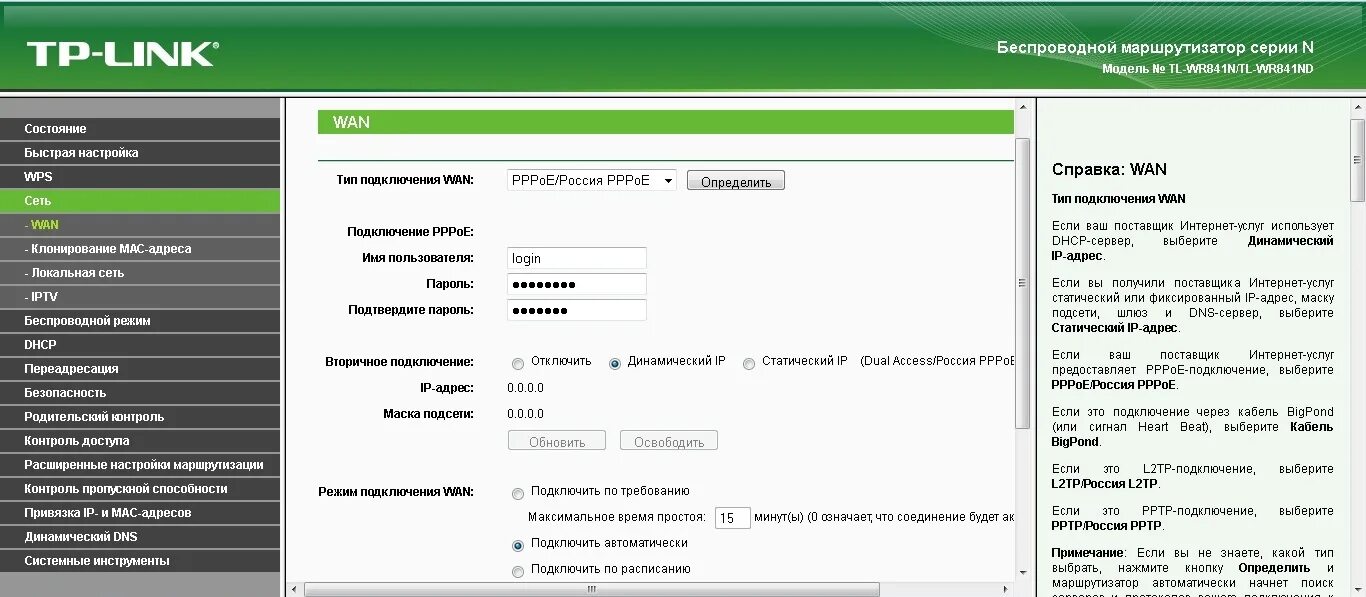1366x597 pixels.
Task: Open the DHCP menu section
Action: pyautogui.click(x=140, y=345)
